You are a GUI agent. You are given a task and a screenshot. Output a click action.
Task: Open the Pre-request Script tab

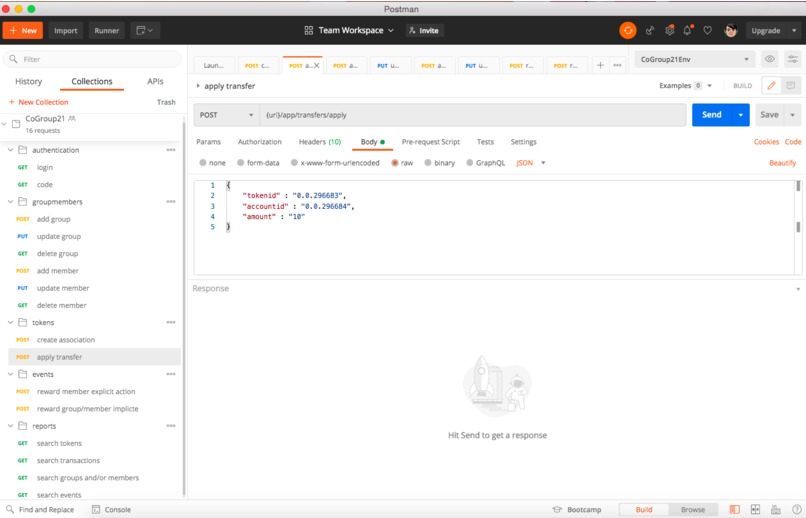tap(431, 142)
